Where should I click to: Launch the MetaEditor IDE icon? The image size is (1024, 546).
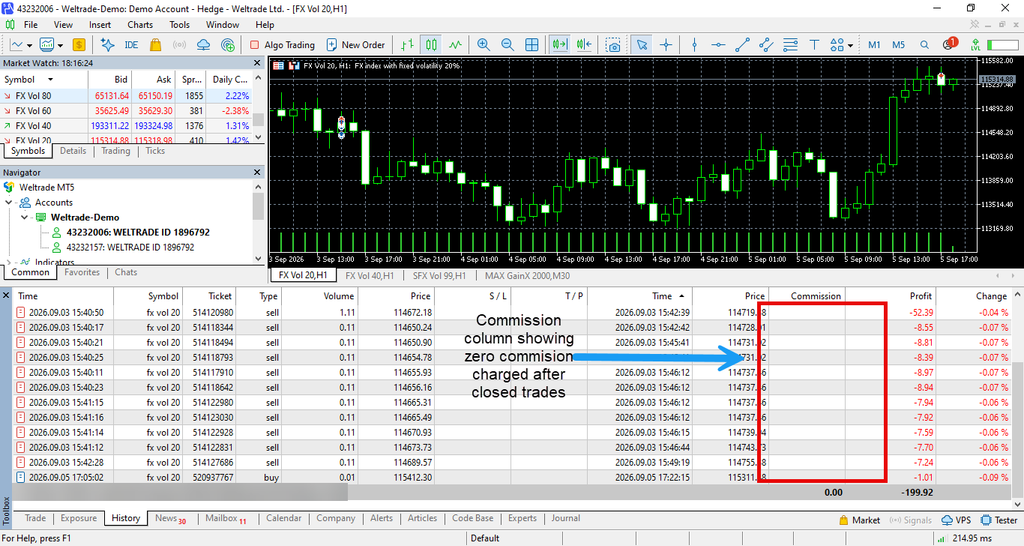click(131, 45)
